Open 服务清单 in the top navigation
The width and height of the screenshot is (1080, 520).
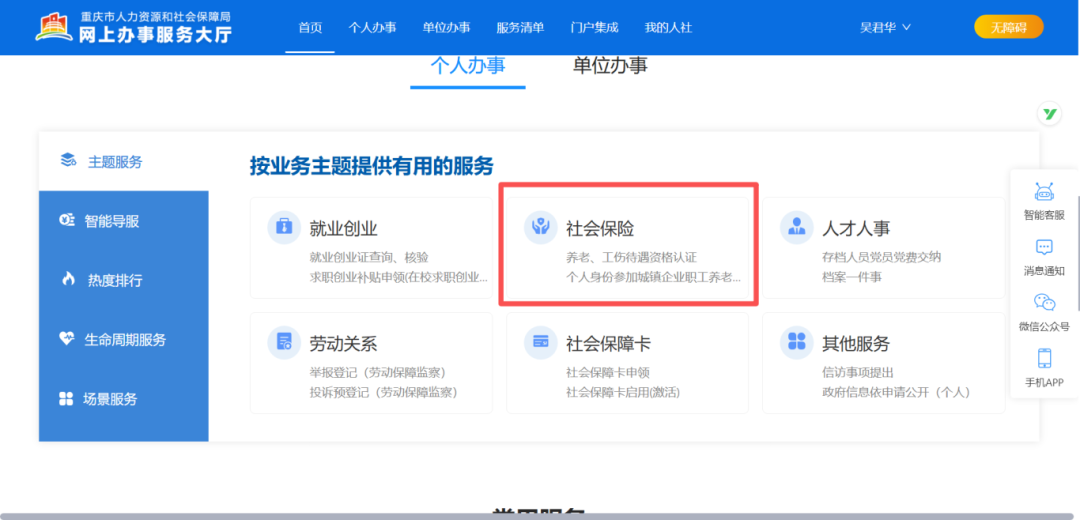pos(520,28)
